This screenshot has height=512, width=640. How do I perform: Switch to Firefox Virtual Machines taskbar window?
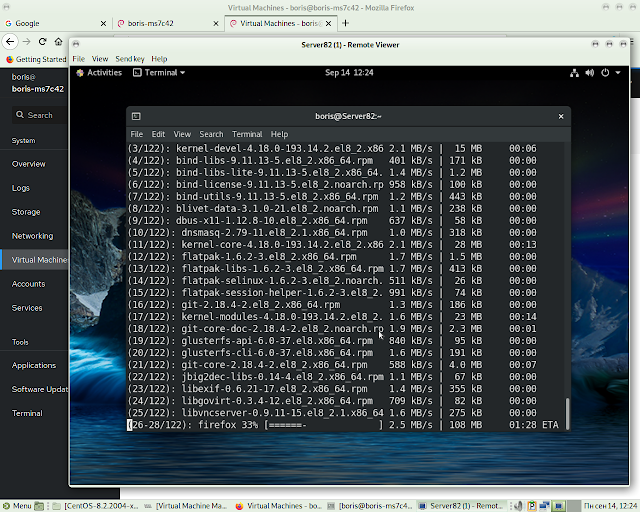click(278, 506)
